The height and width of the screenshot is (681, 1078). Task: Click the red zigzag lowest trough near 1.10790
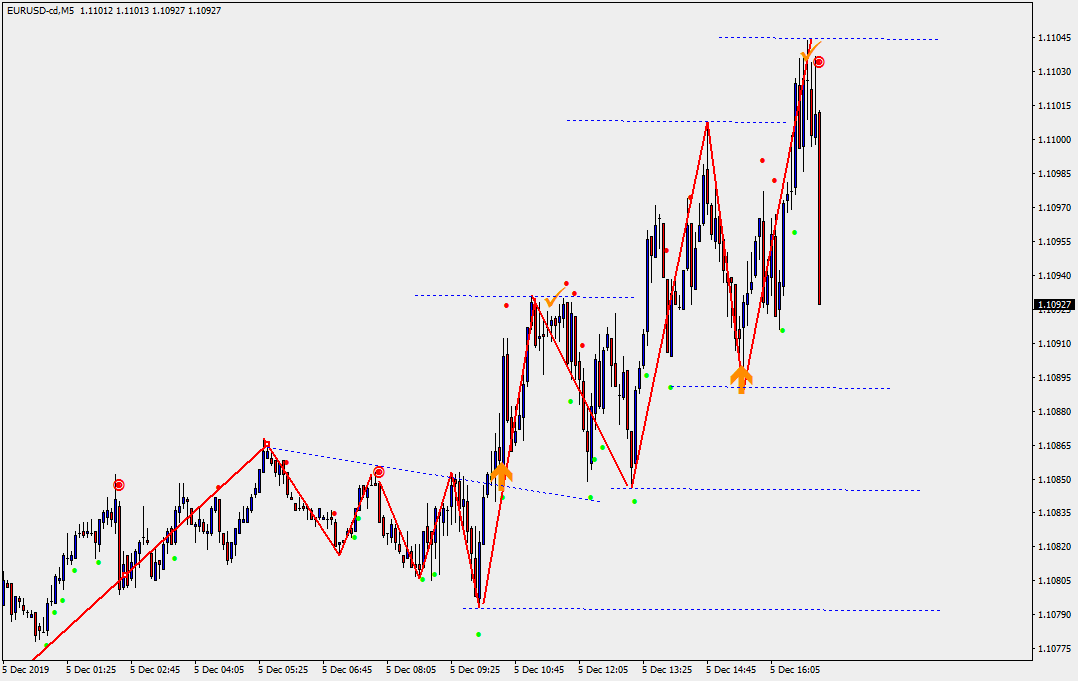480,606
